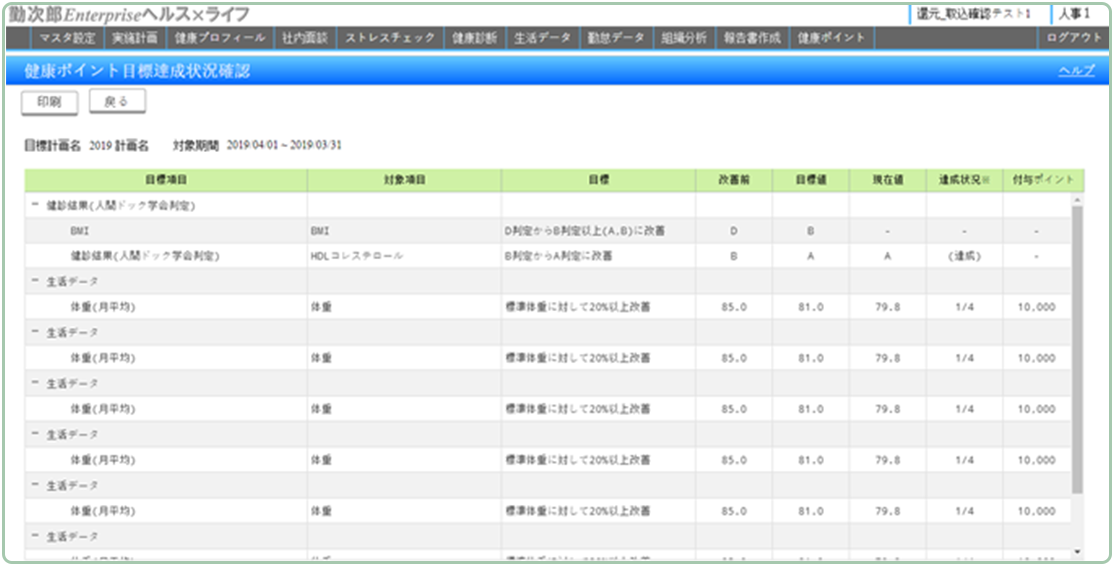Screen dimensions: 1116x565
Task: Click the 付与ポイント column header
Action: [1043, 181]
